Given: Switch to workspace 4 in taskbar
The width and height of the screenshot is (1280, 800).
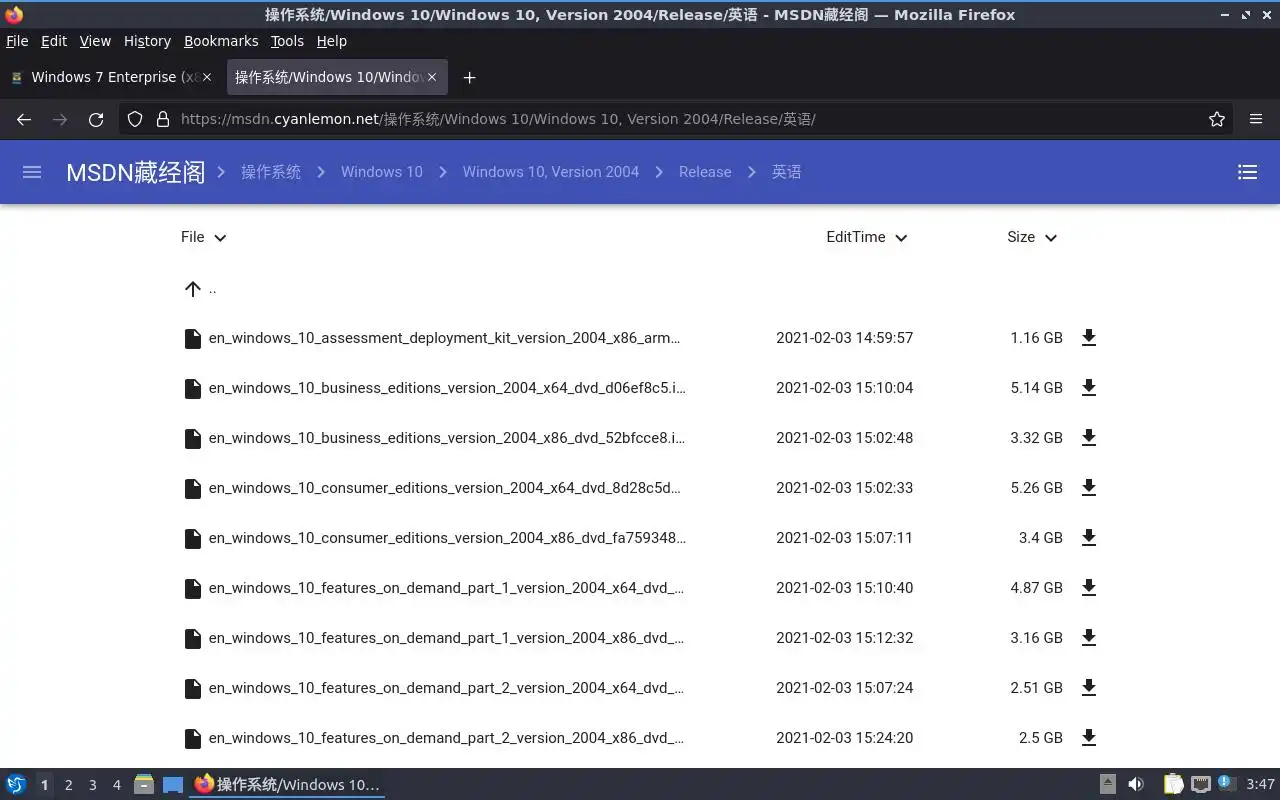Looking at the screenshot, I should pyautogui.click(x=116, y=785).
